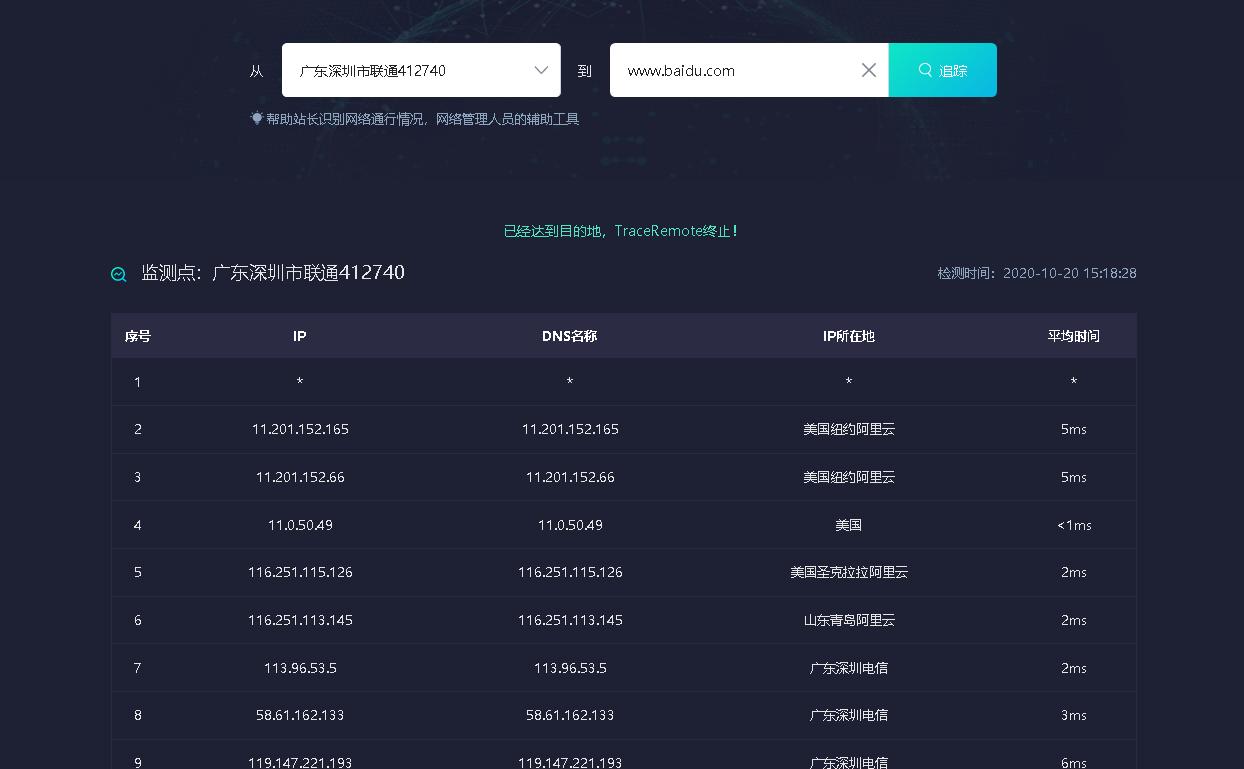Viewport: 1244px width, 769px height.
Task: Click the IP column header
Action: [299, 336]
